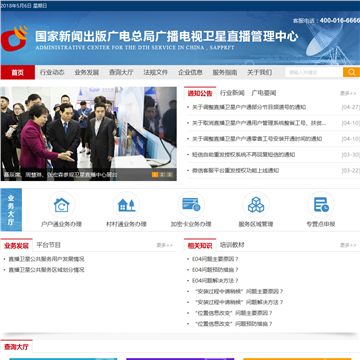
Task: Click the 专营点申报 text label
Action: (x=321, y=224)
